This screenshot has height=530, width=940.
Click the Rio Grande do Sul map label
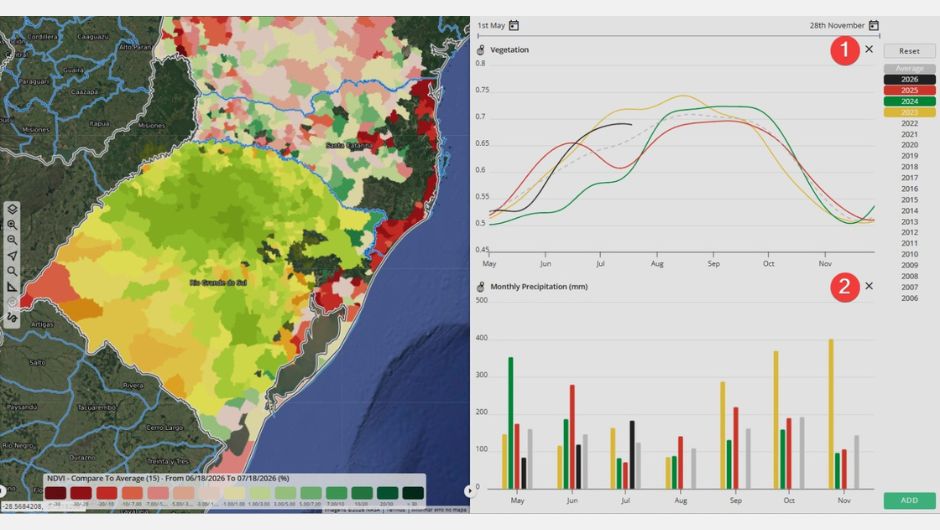tap(218, 282)
